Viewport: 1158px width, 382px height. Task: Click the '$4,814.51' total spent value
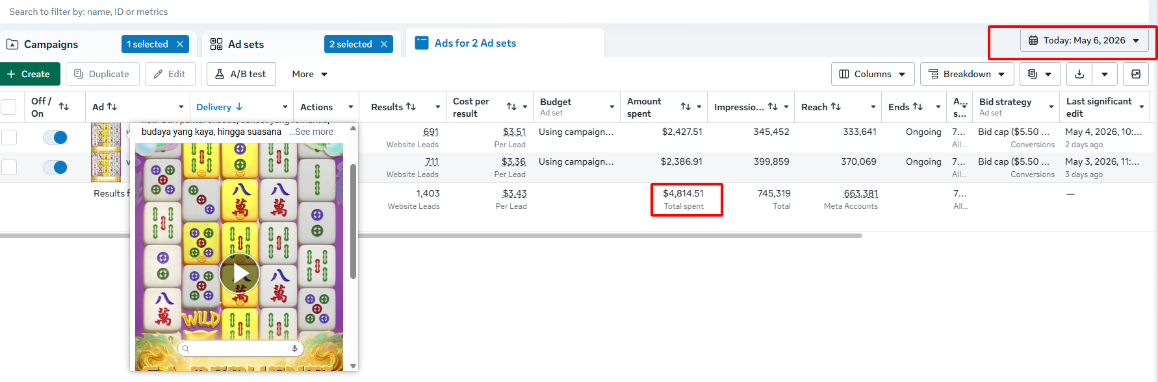[x=683, y=194]
